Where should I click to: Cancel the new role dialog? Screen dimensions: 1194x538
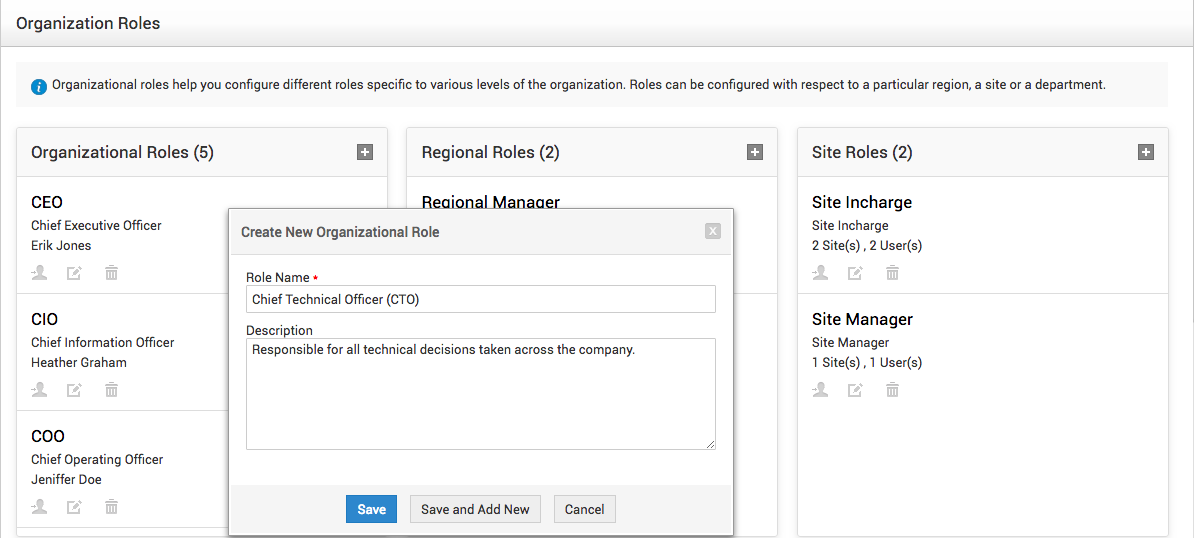point(585,509)
